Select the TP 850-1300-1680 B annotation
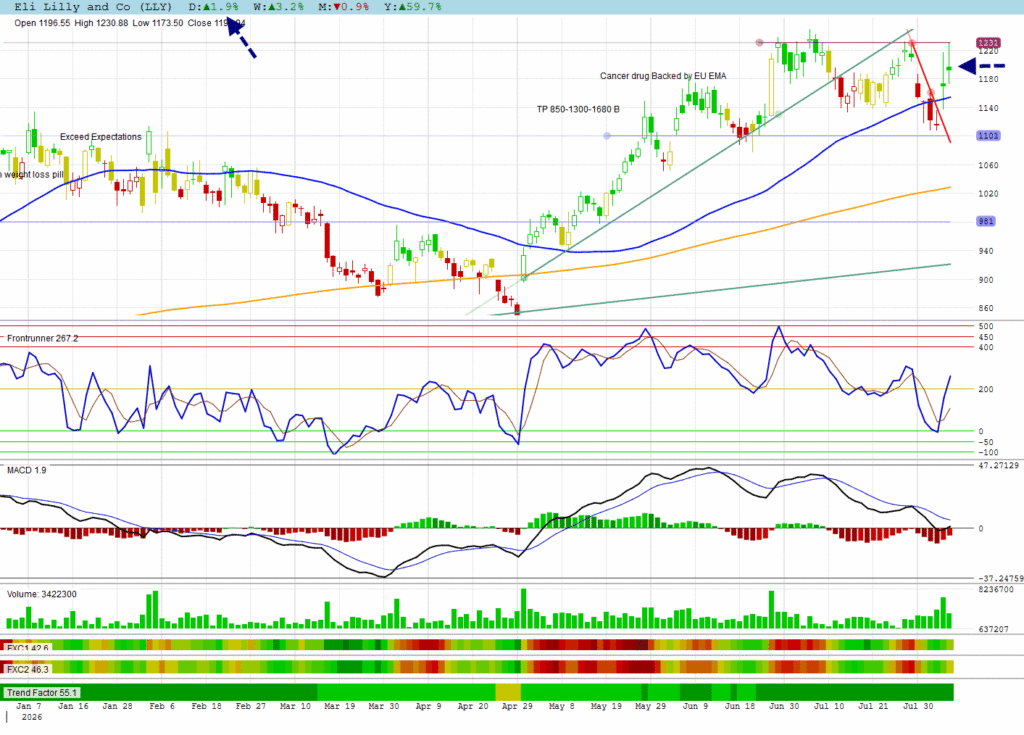Viewport: 1024px width, 735px height. tap(578, 109)
